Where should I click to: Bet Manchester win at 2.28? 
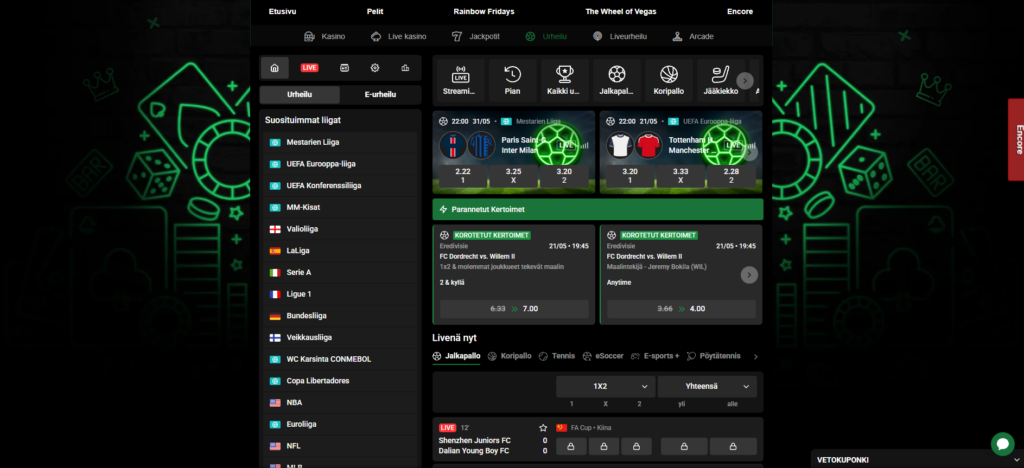pyautogui.click(x=731, y=176)
